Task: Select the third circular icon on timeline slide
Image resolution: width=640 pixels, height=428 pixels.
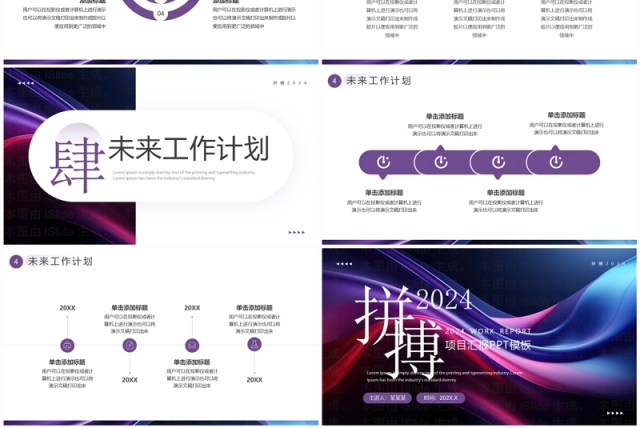Action: click(x=192, y=345)
